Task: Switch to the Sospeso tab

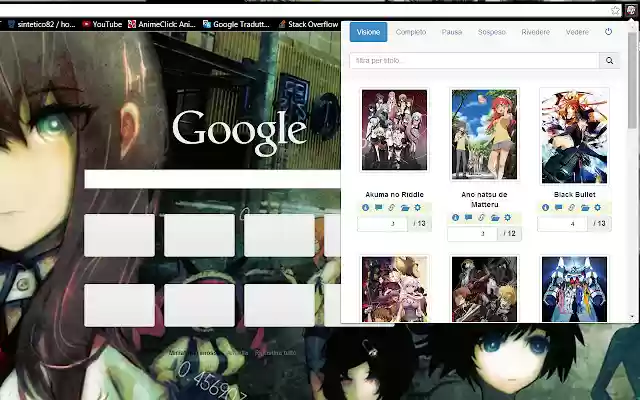Action: pos(492,32)
